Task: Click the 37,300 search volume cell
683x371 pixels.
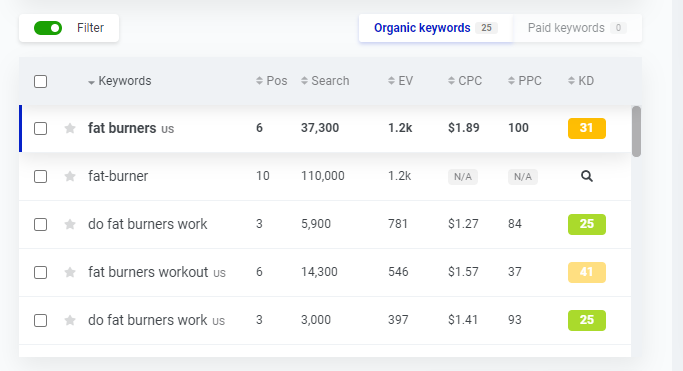Action: [320, 128]
